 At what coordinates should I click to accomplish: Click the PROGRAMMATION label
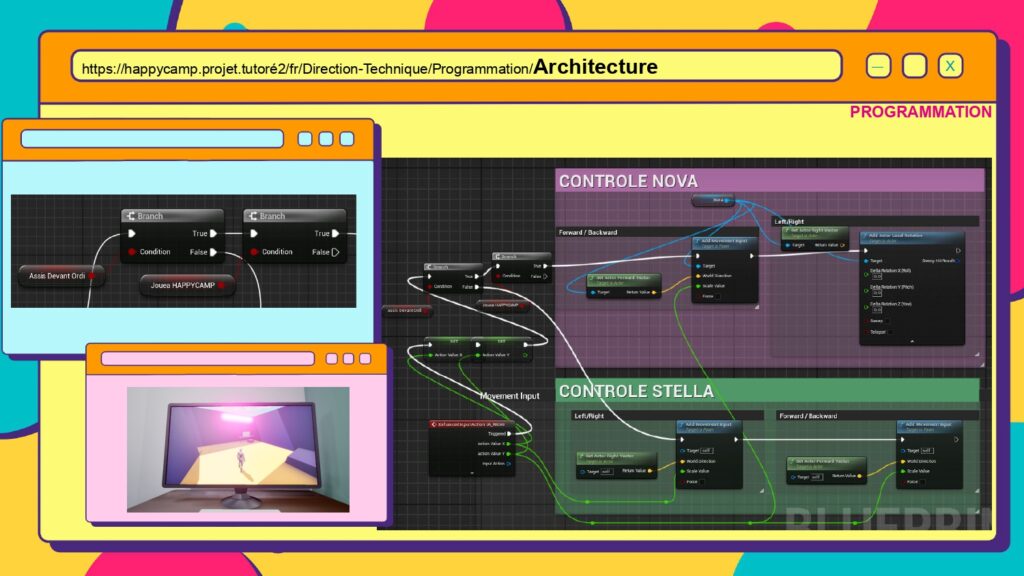920,112
